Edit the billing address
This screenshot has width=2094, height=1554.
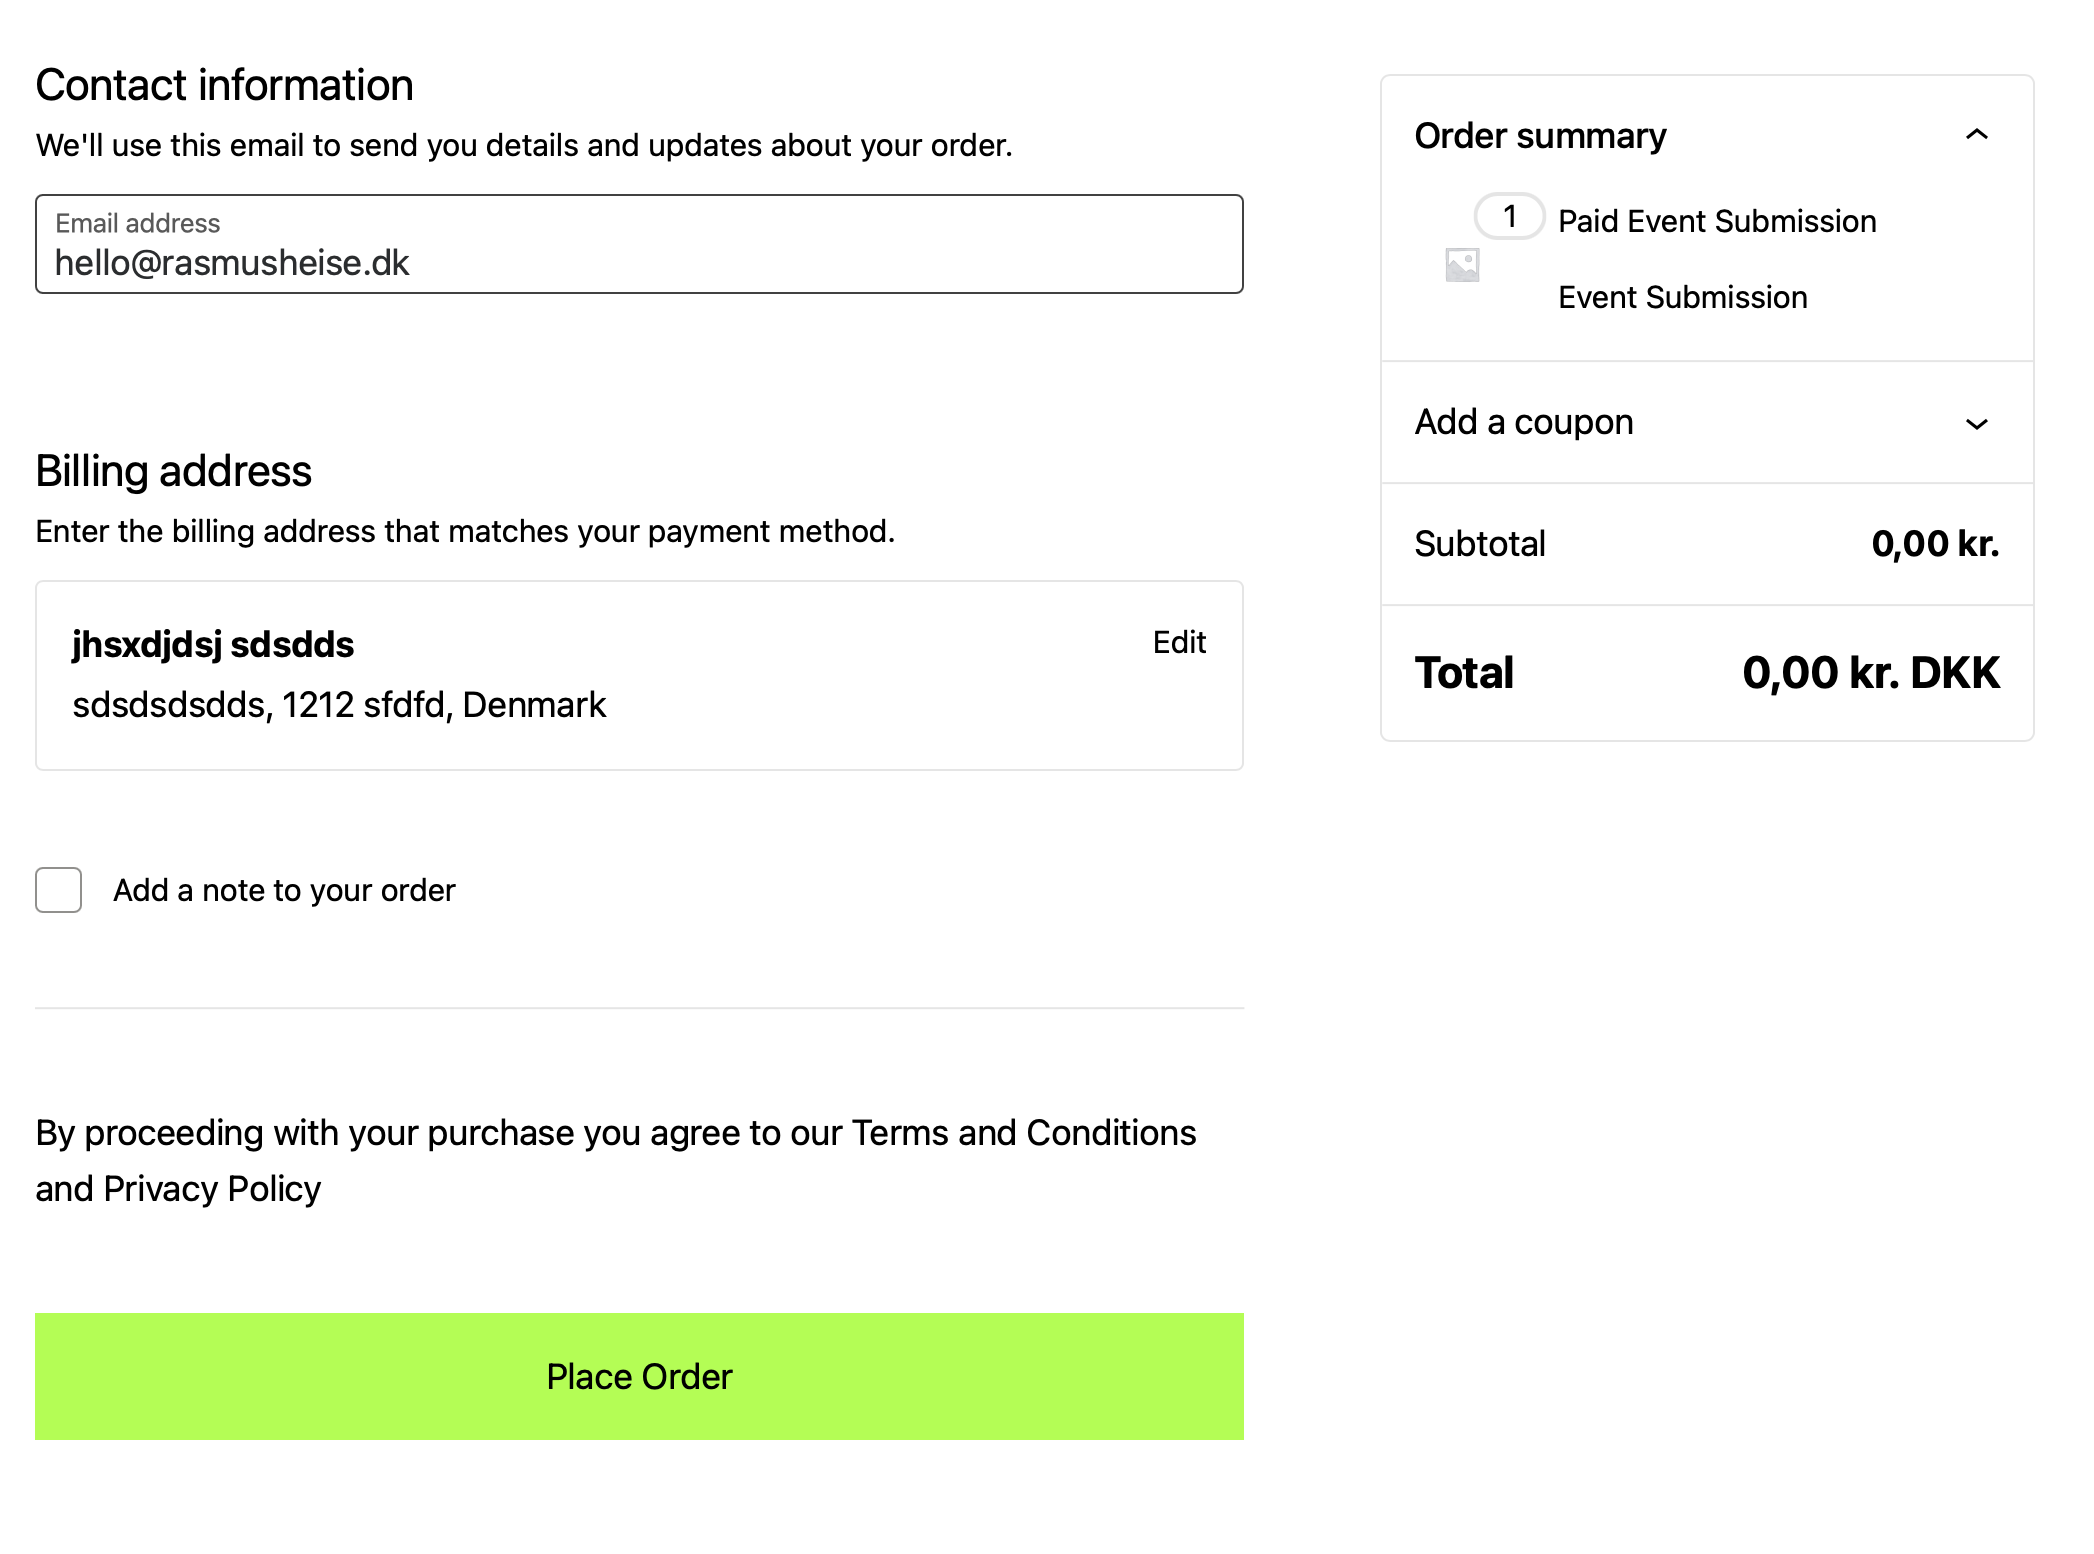(1179, 642)
